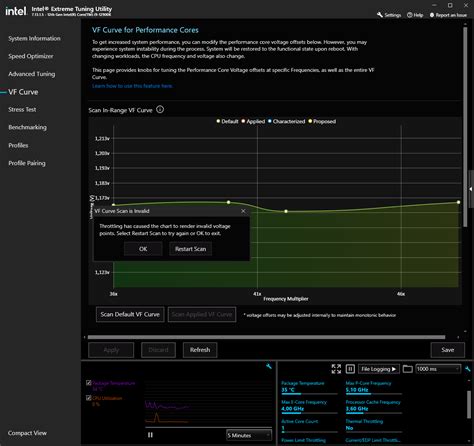Click the horizontal scrollbar below the chart
Screen dimensions: 474x446
click(266, 337)
